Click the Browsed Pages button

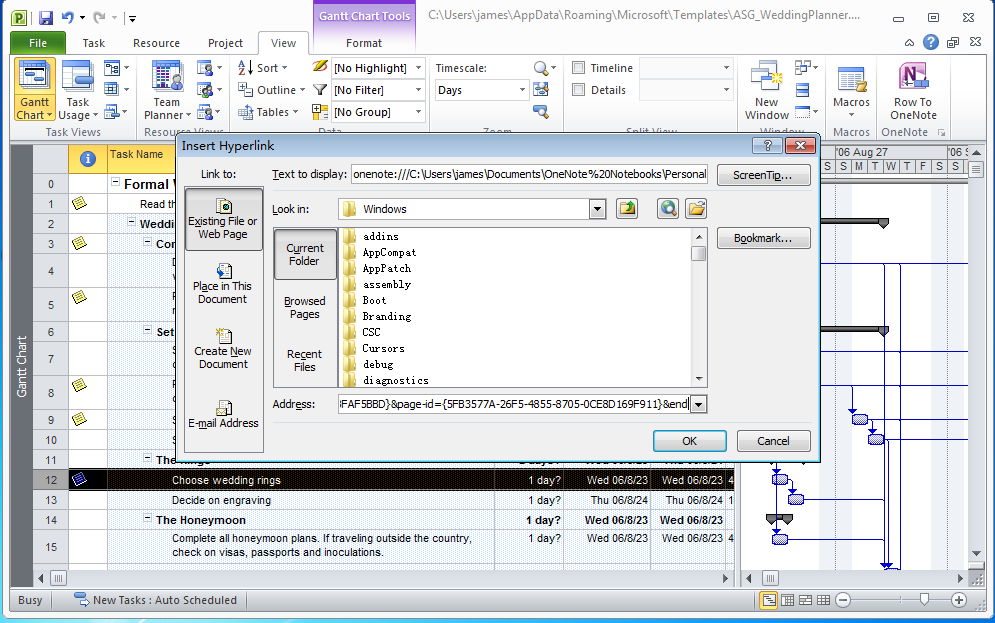click(305, 308)
